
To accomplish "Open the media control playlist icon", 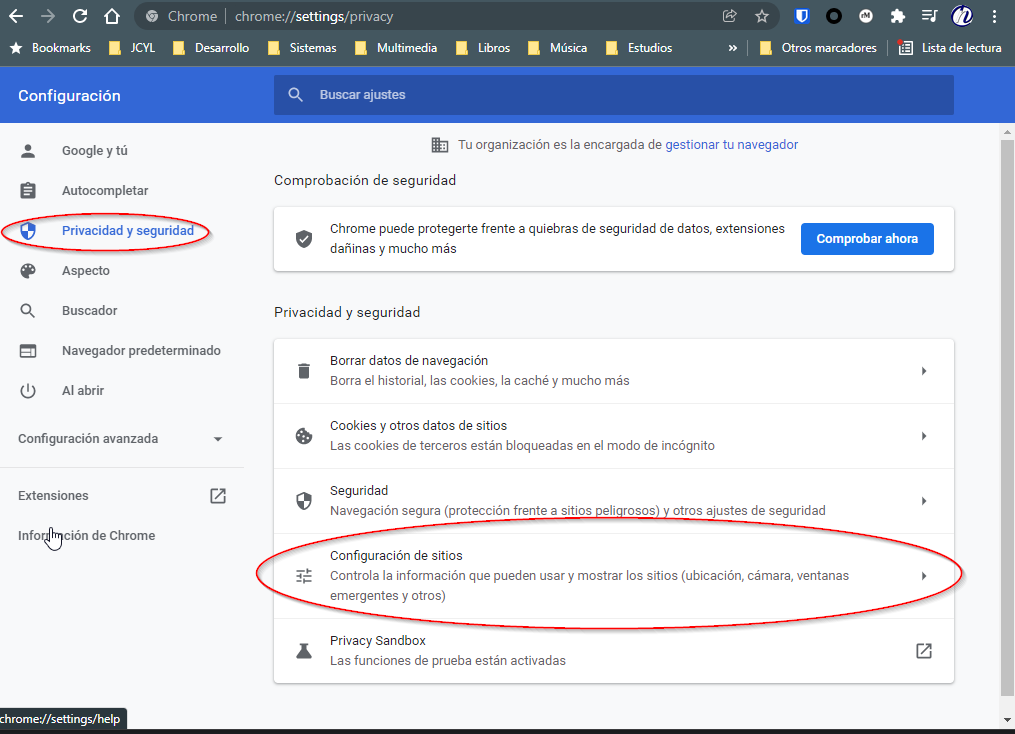I will [930, 16].
